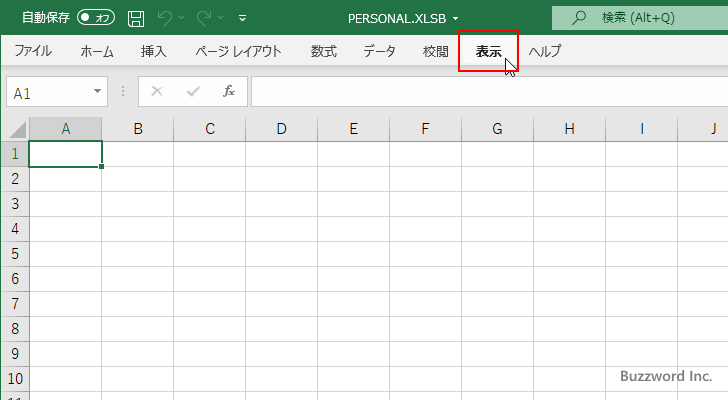Click the Select All corner triangle

(18, 129)
